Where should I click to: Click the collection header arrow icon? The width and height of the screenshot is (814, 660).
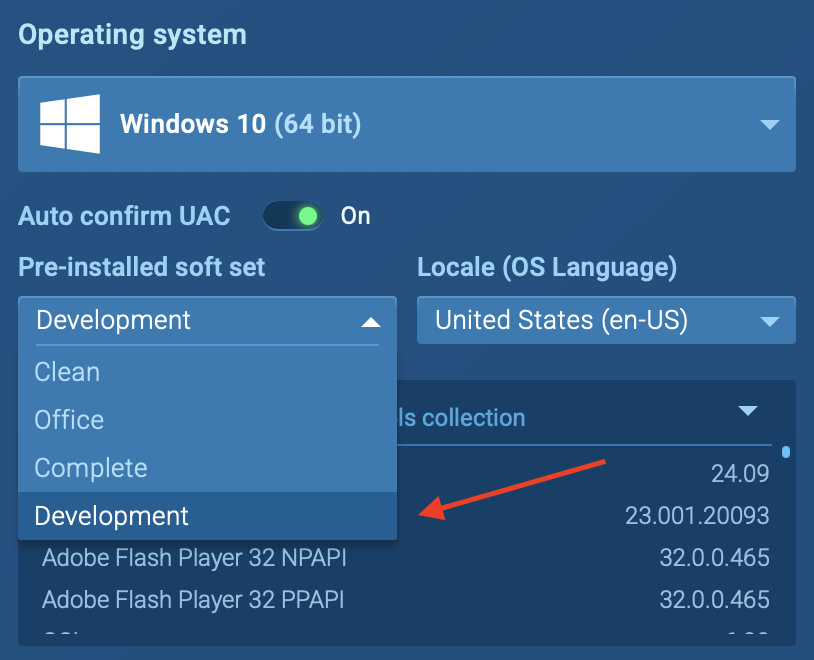748,411
